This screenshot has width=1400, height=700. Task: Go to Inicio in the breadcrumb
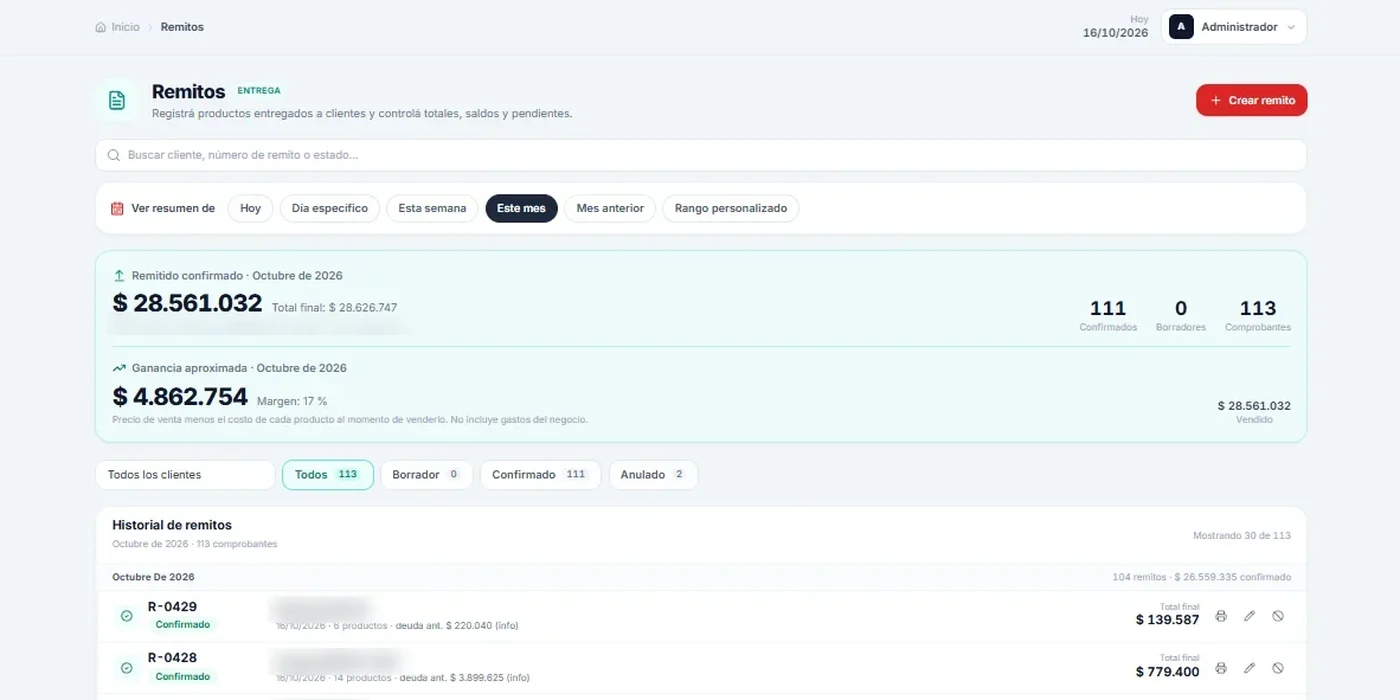(x=126, y=27)
